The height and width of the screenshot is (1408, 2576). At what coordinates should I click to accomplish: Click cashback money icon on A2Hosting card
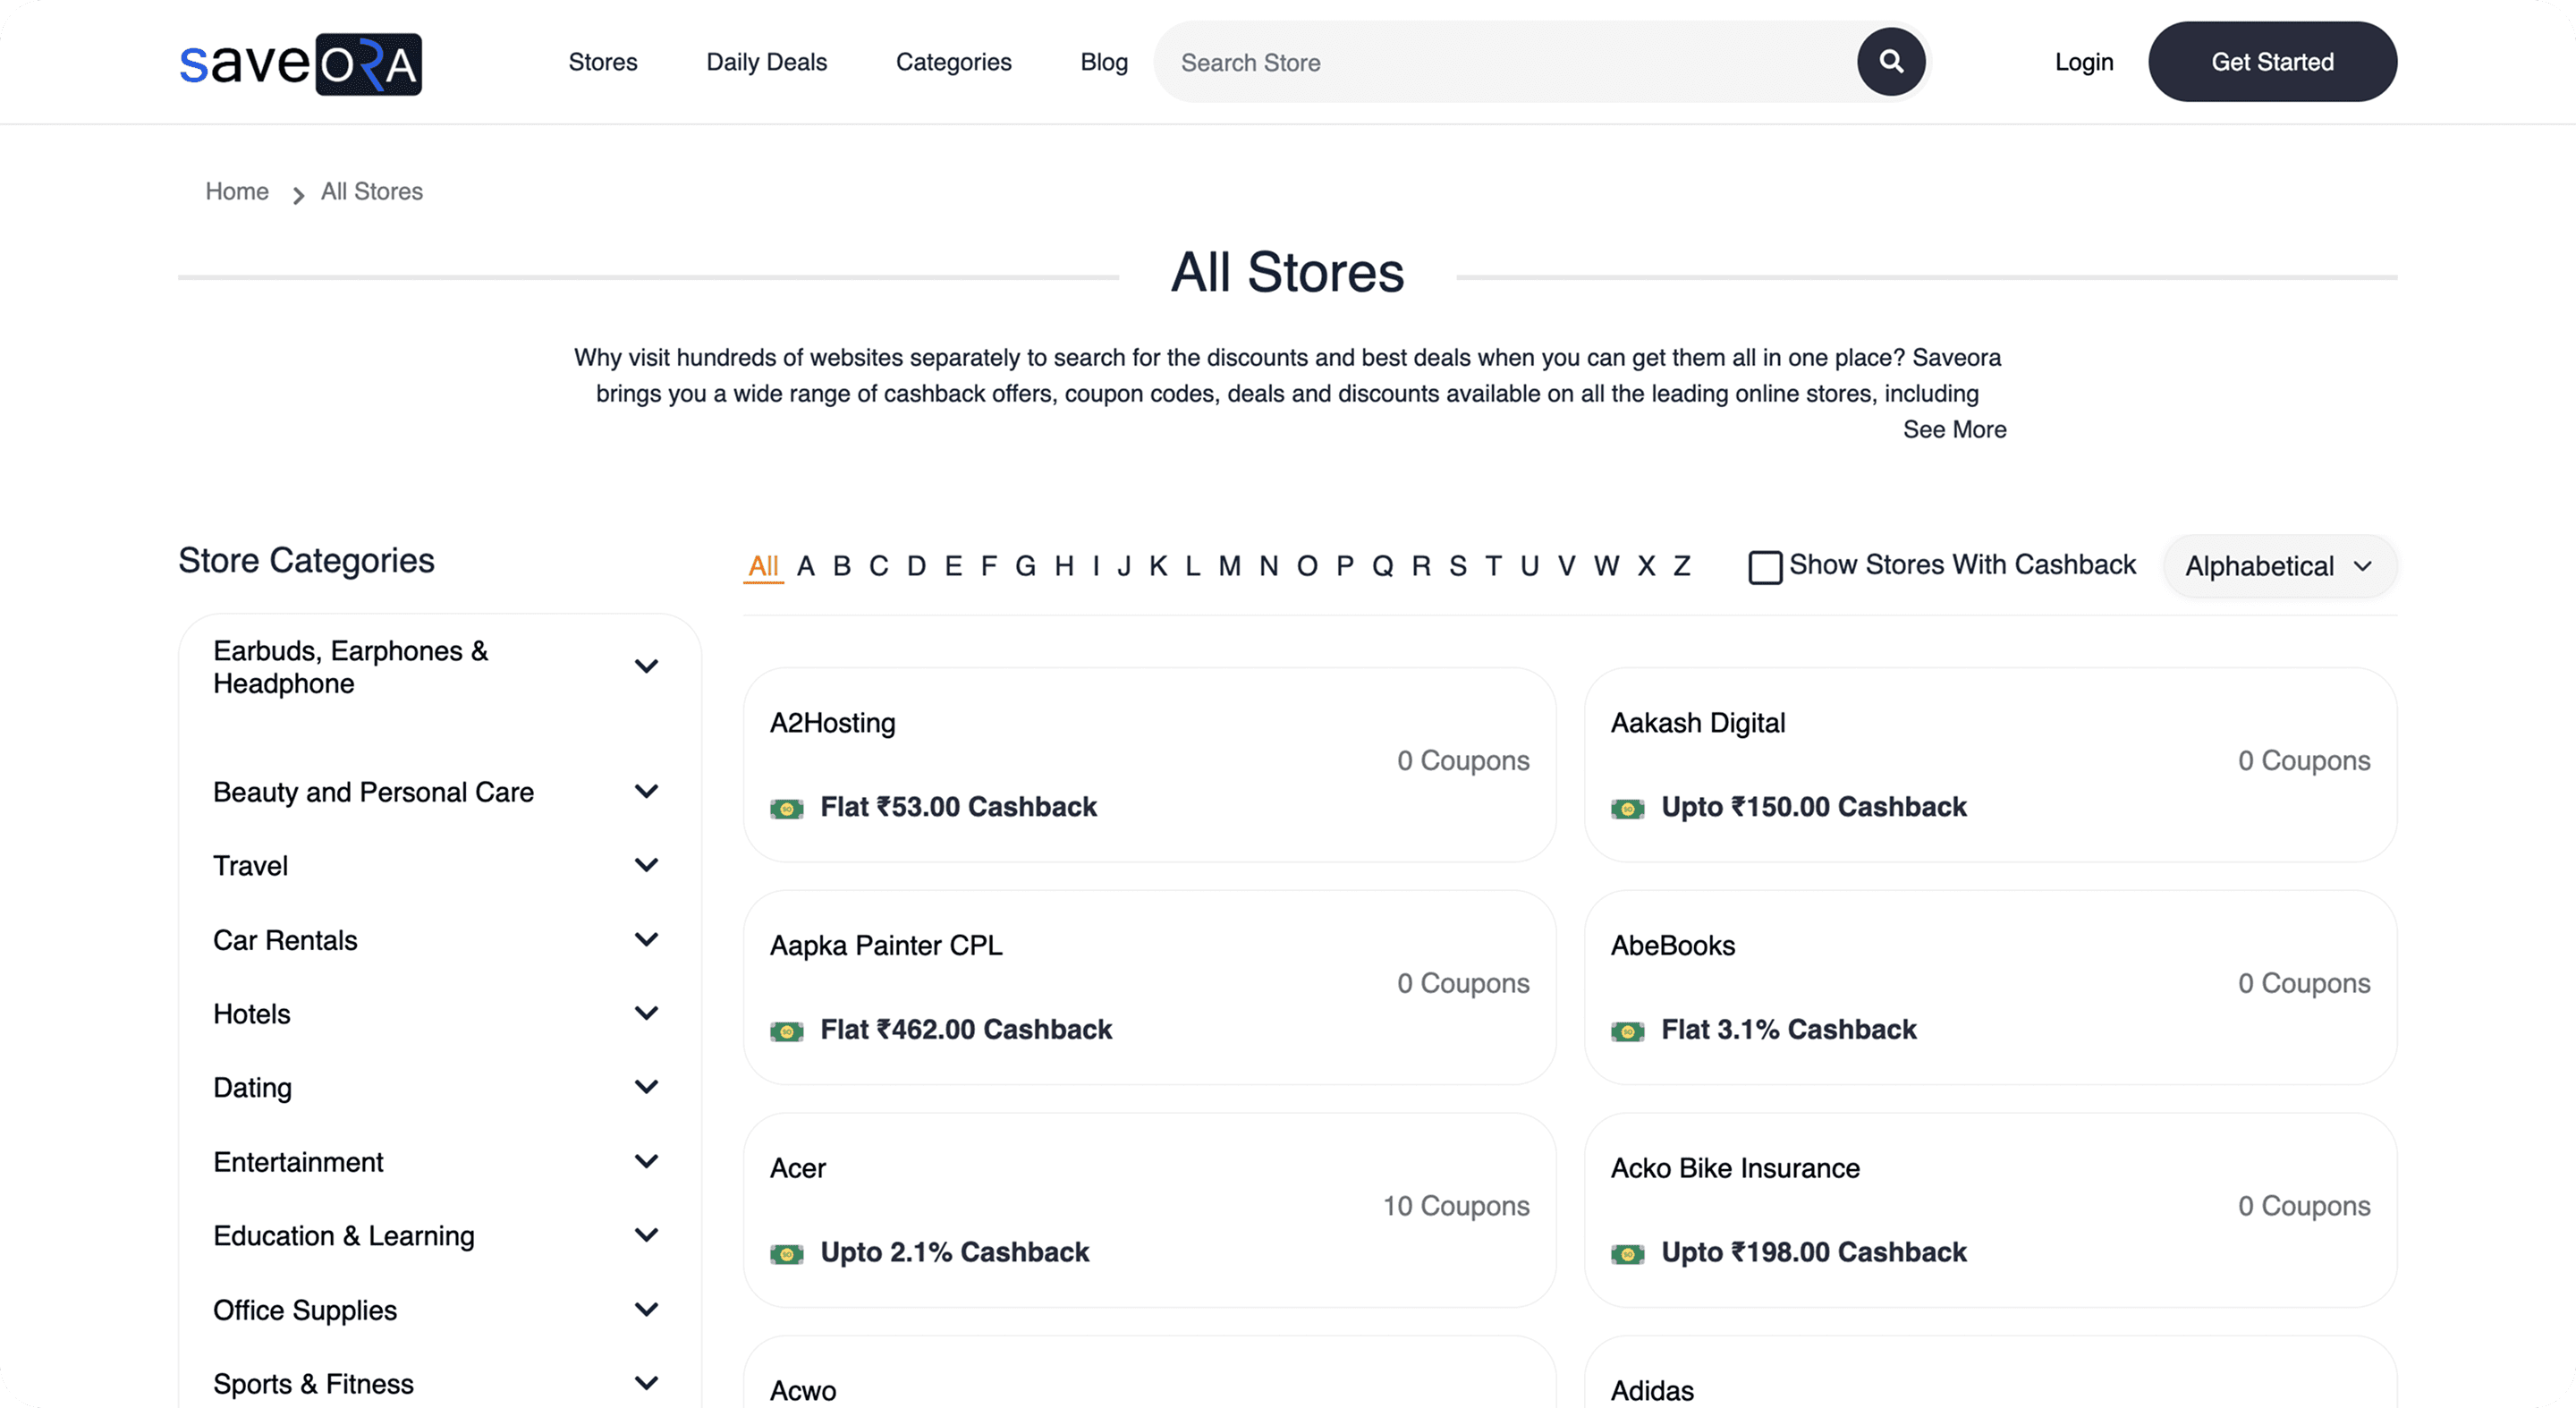click(x=787, y=808)
